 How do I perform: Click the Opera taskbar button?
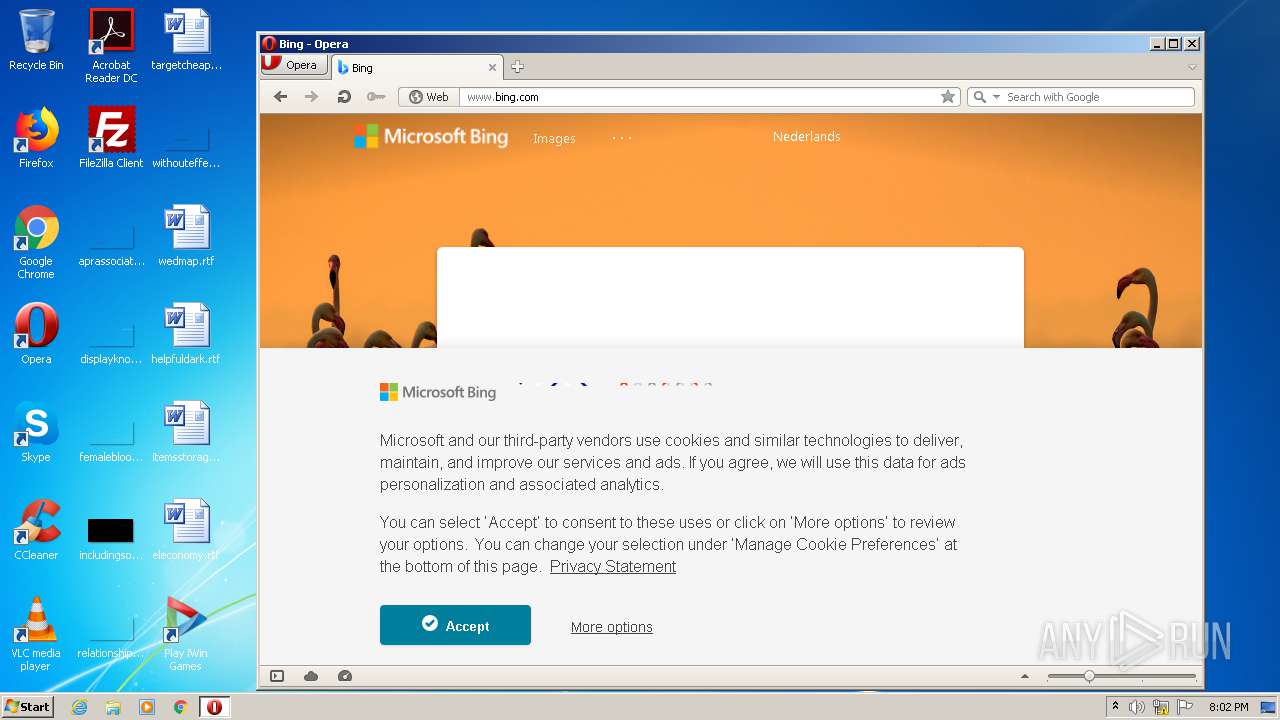[214, 707]
